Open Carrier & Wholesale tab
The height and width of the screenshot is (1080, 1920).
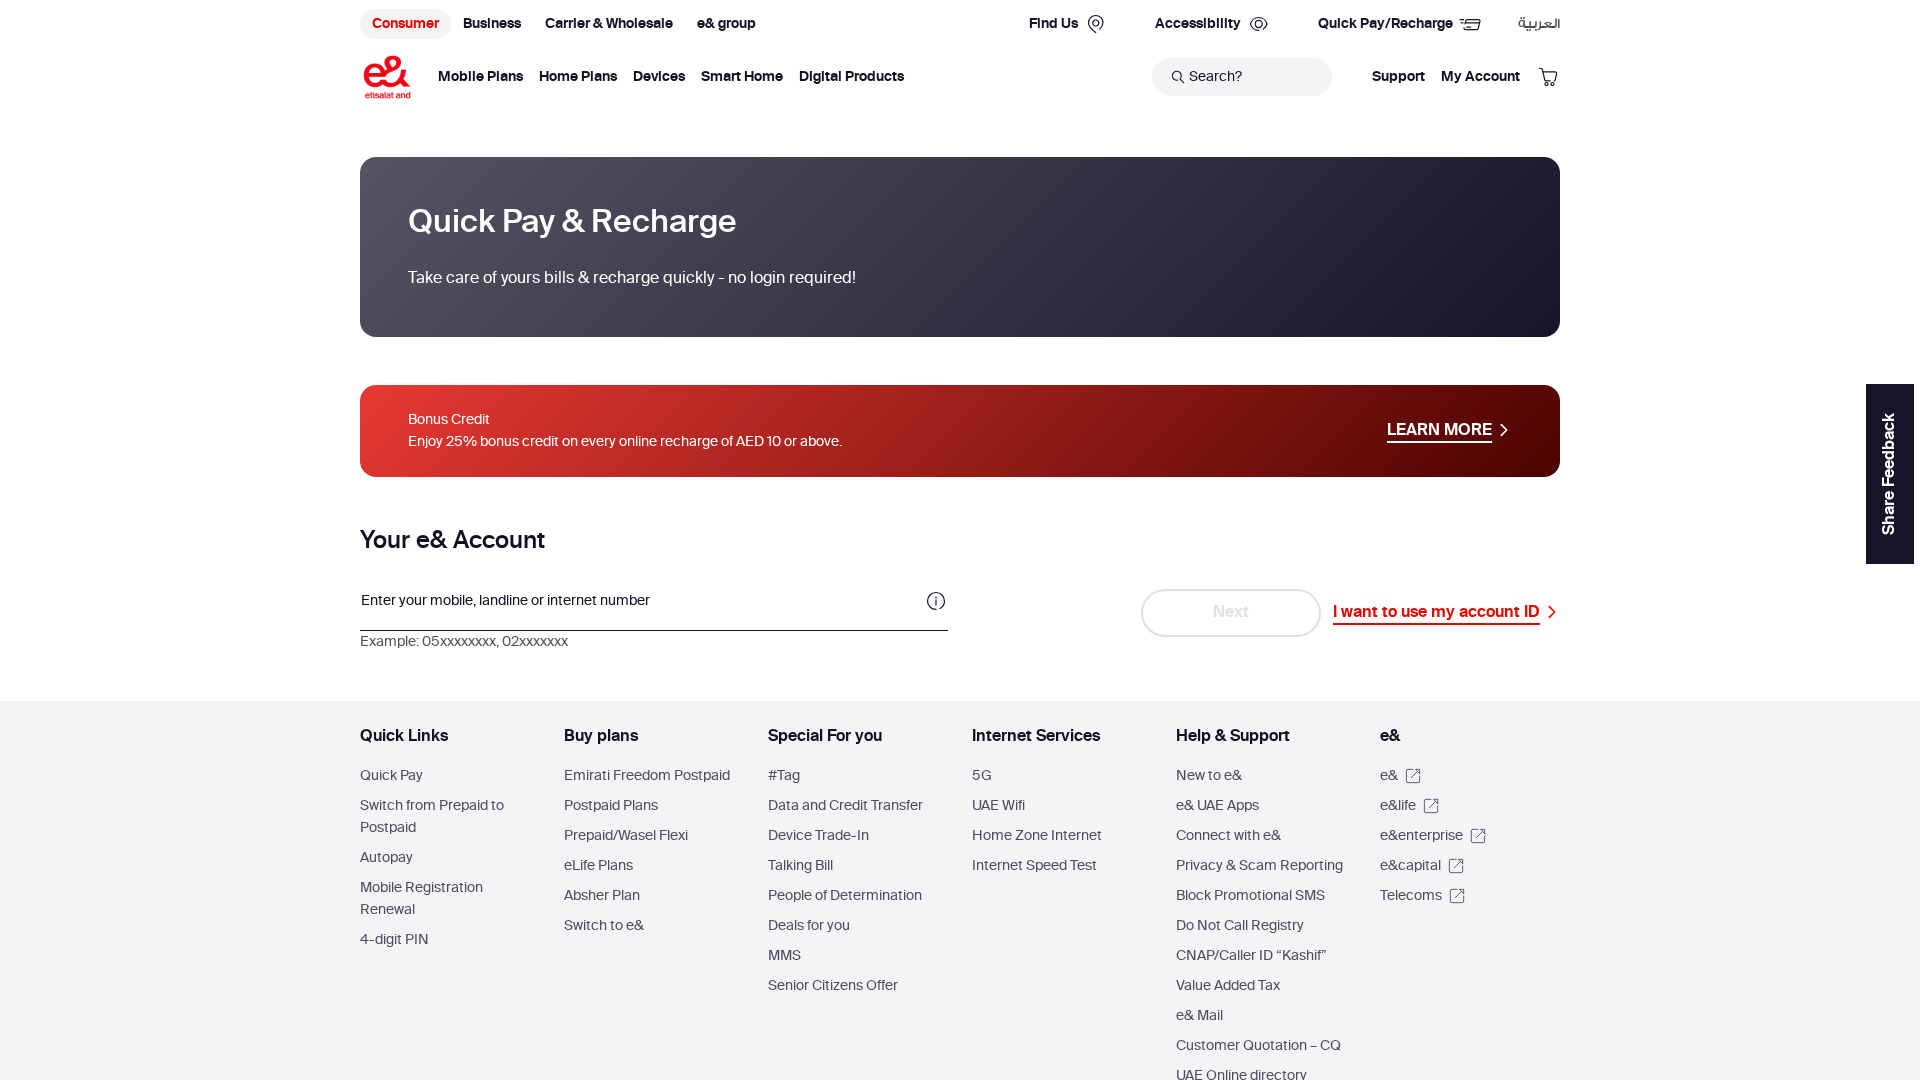[609, 24]
